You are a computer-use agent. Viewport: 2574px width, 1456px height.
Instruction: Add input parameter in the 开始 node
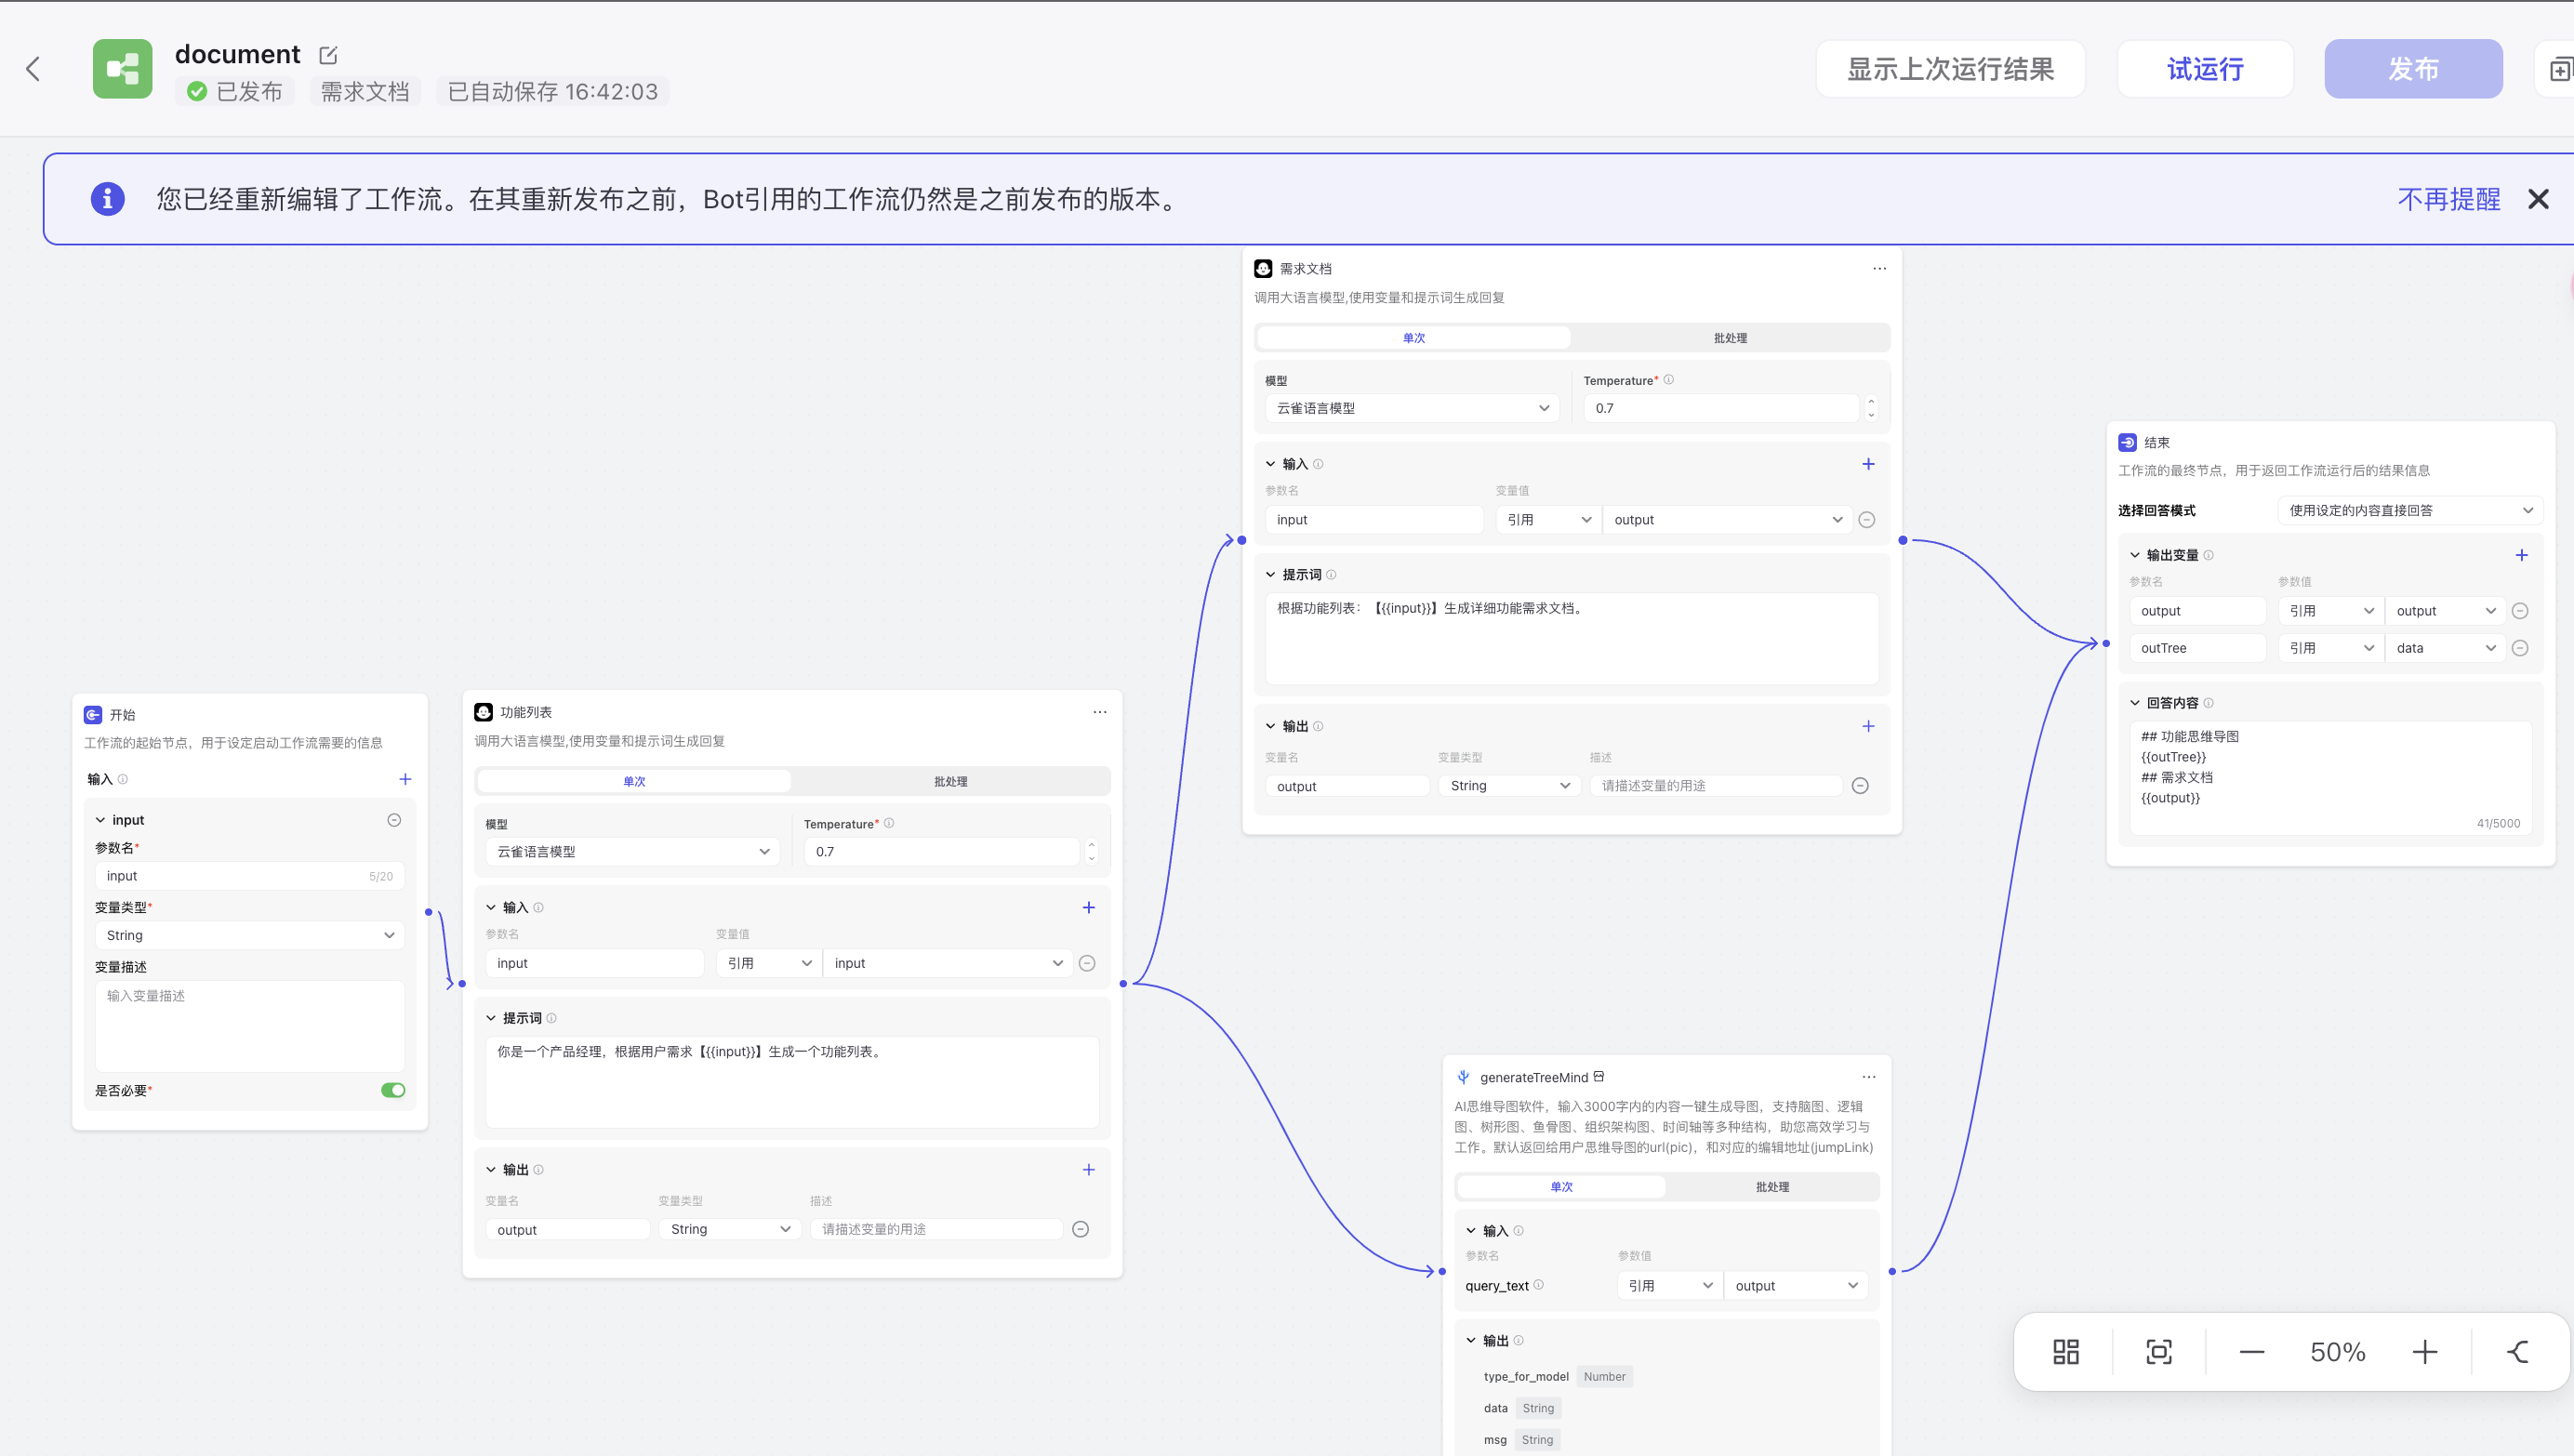click(405, 779)
